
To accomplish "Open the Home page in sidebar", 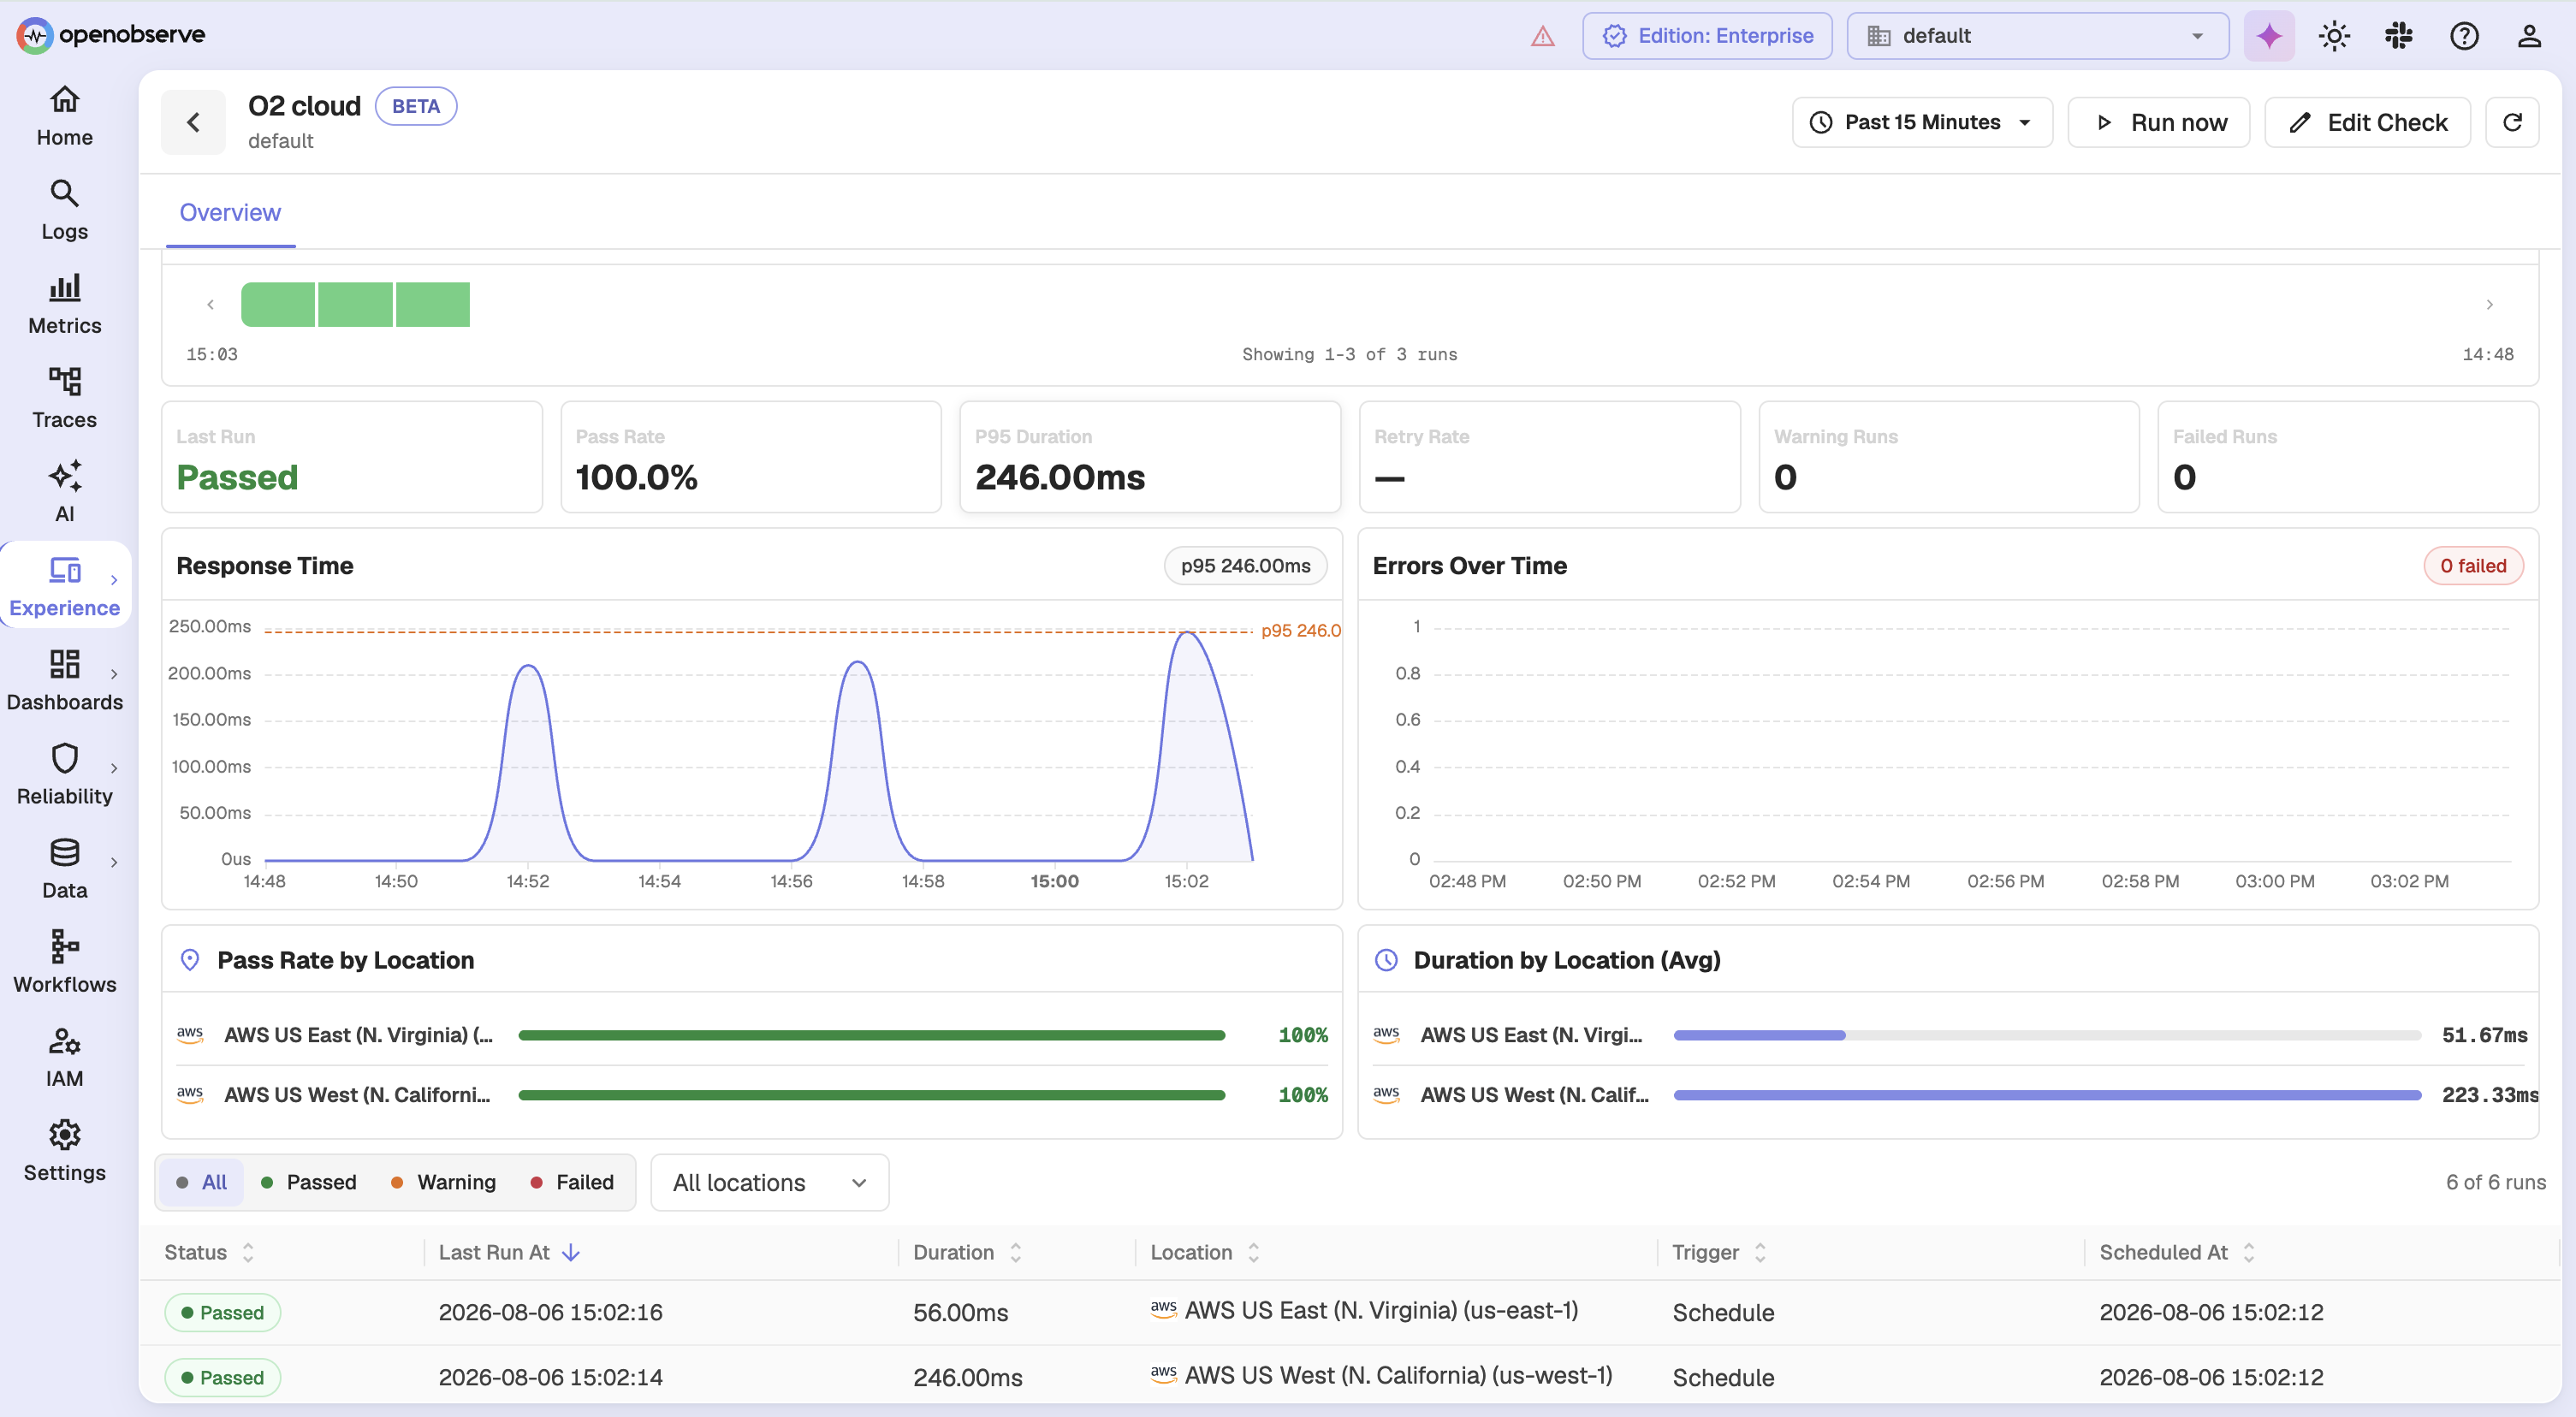I will tap(65, 117).
